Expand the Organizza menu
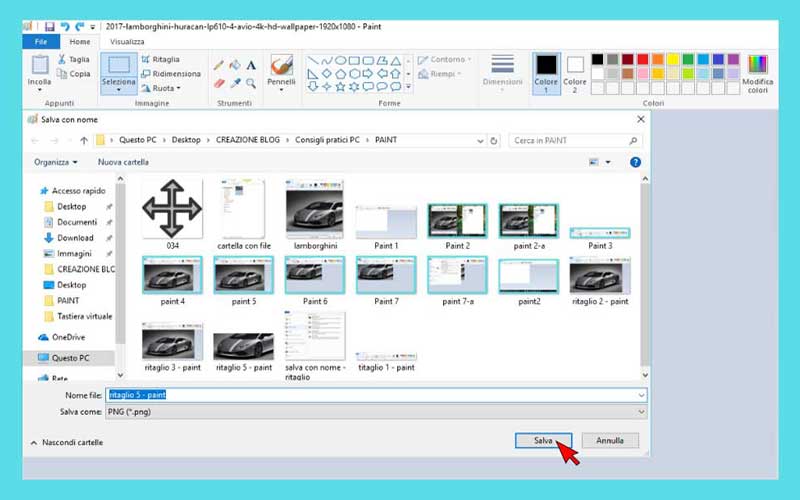 click(56, 162)
